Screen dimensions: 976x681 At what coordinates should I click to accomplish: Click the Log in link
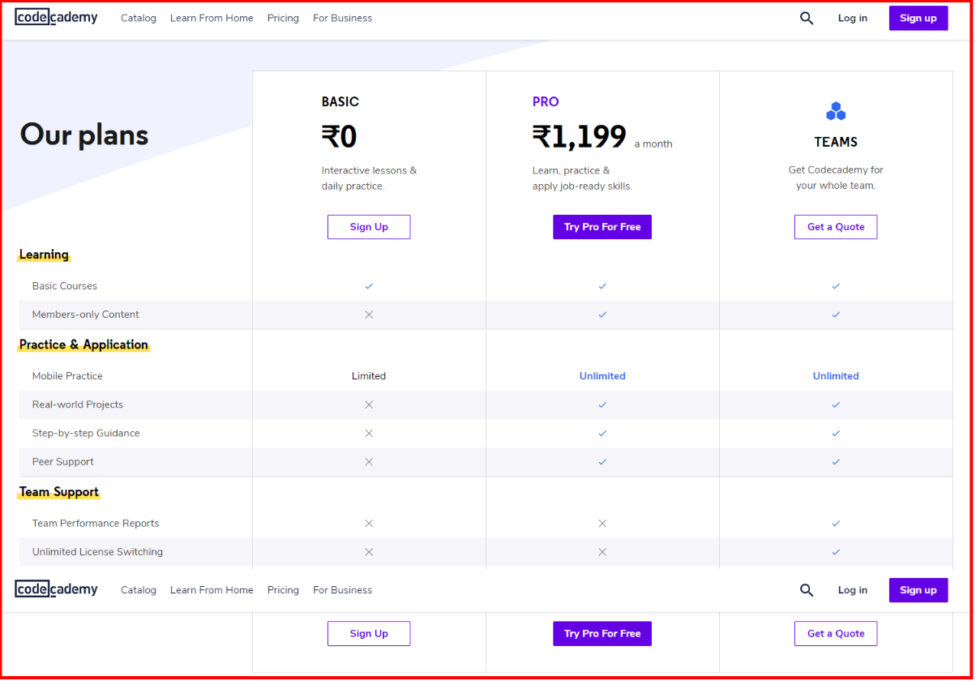[852, 18]
